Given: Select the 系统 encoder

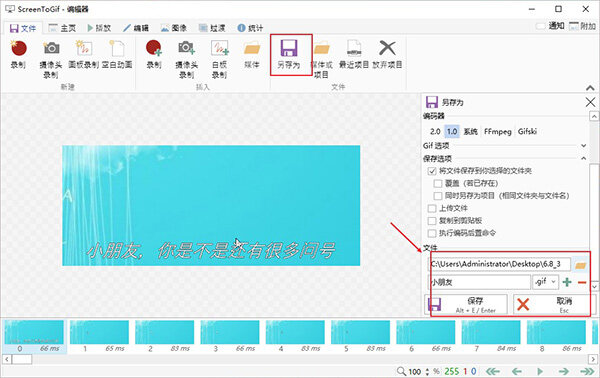Looking at the screenshot, I should 470,132.
